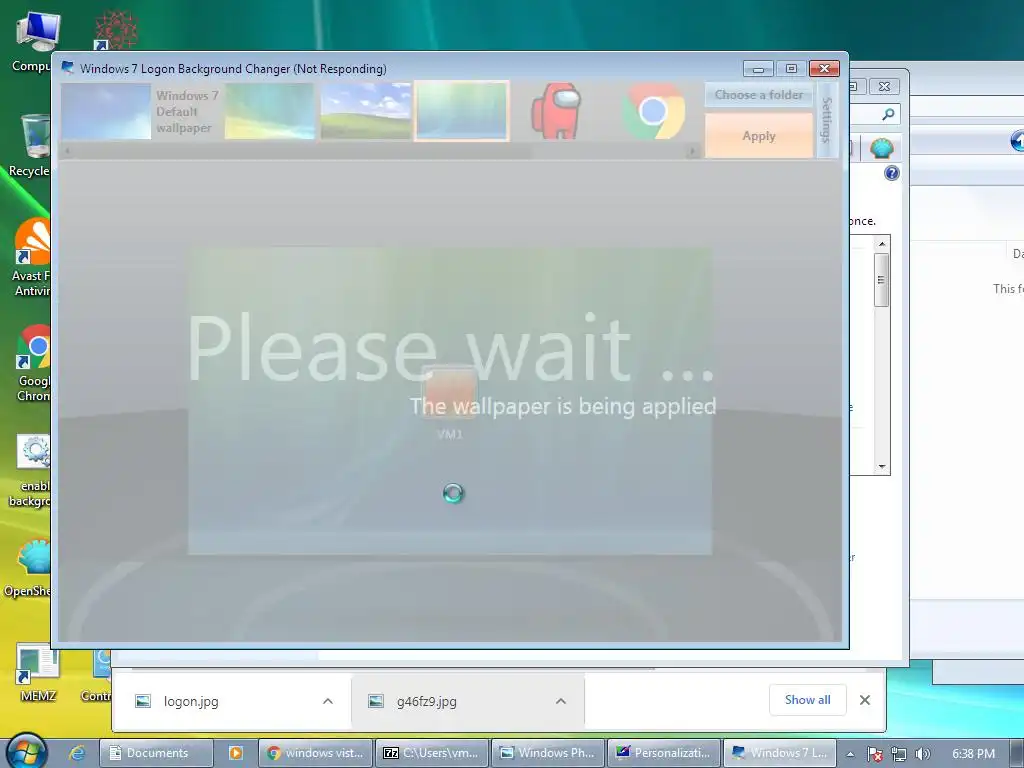Apply the selected logon wallpaper

pos(759,136)
